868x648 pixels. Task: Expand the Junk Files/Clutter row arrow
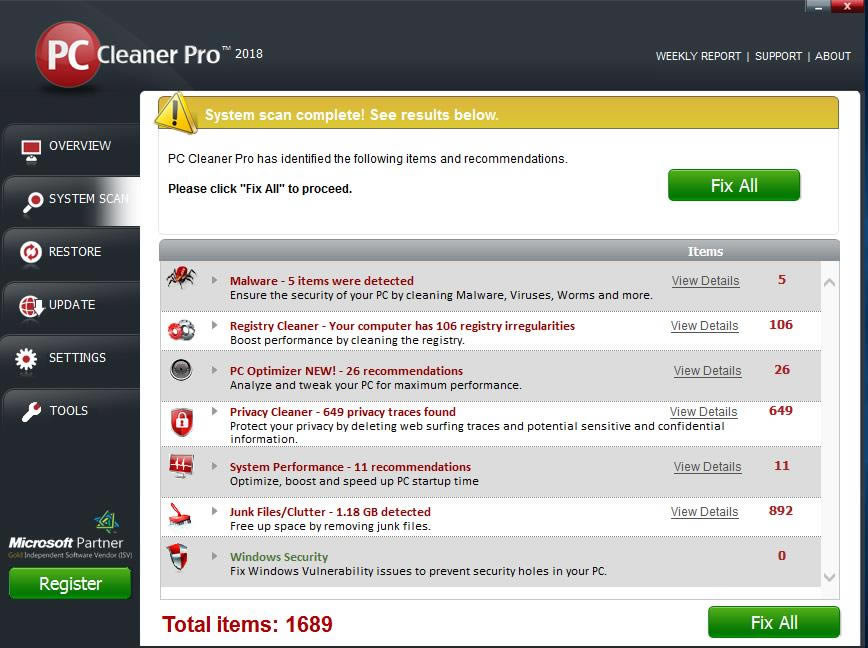pyautogui.click(x=214, y=511)
